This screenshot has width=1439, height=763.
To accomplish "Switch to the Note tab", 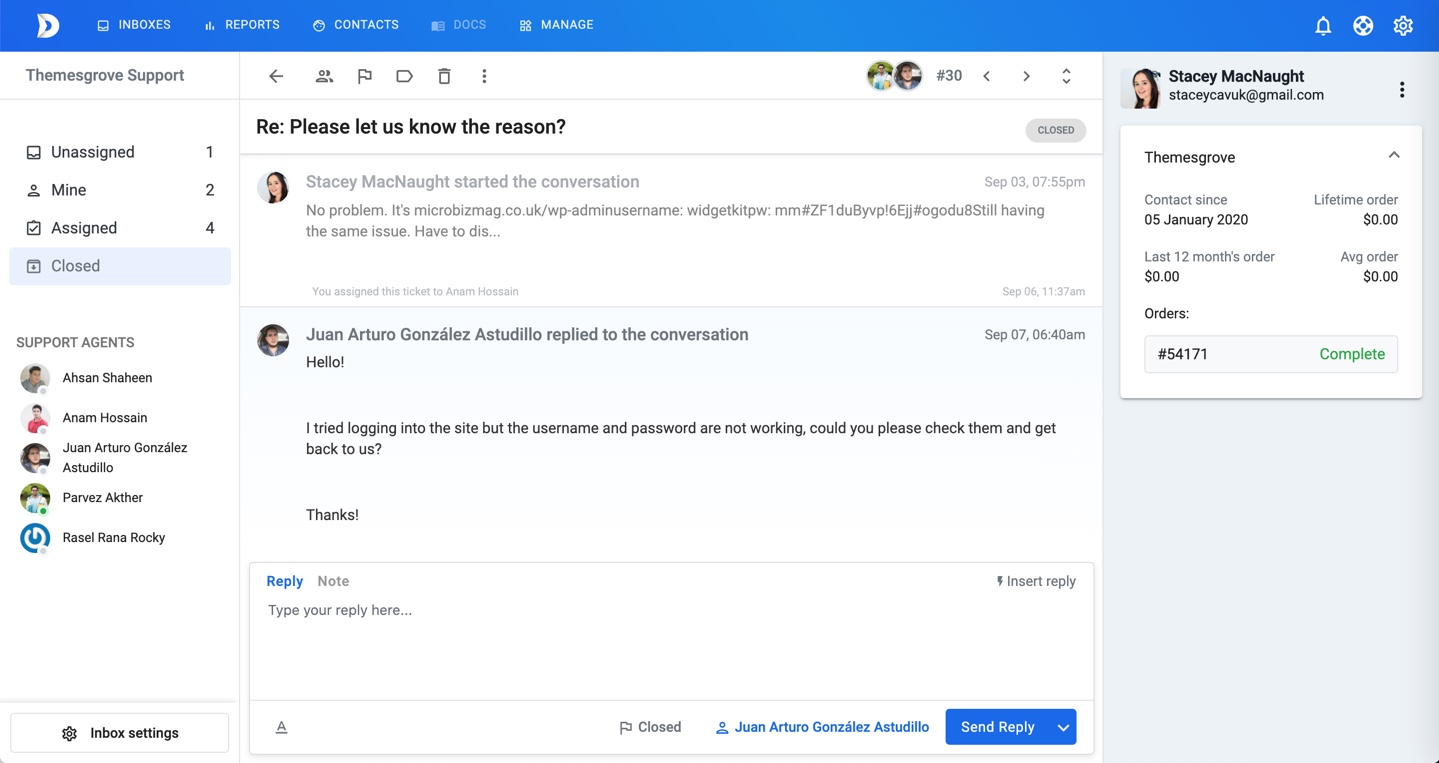I will click(333, 581).
